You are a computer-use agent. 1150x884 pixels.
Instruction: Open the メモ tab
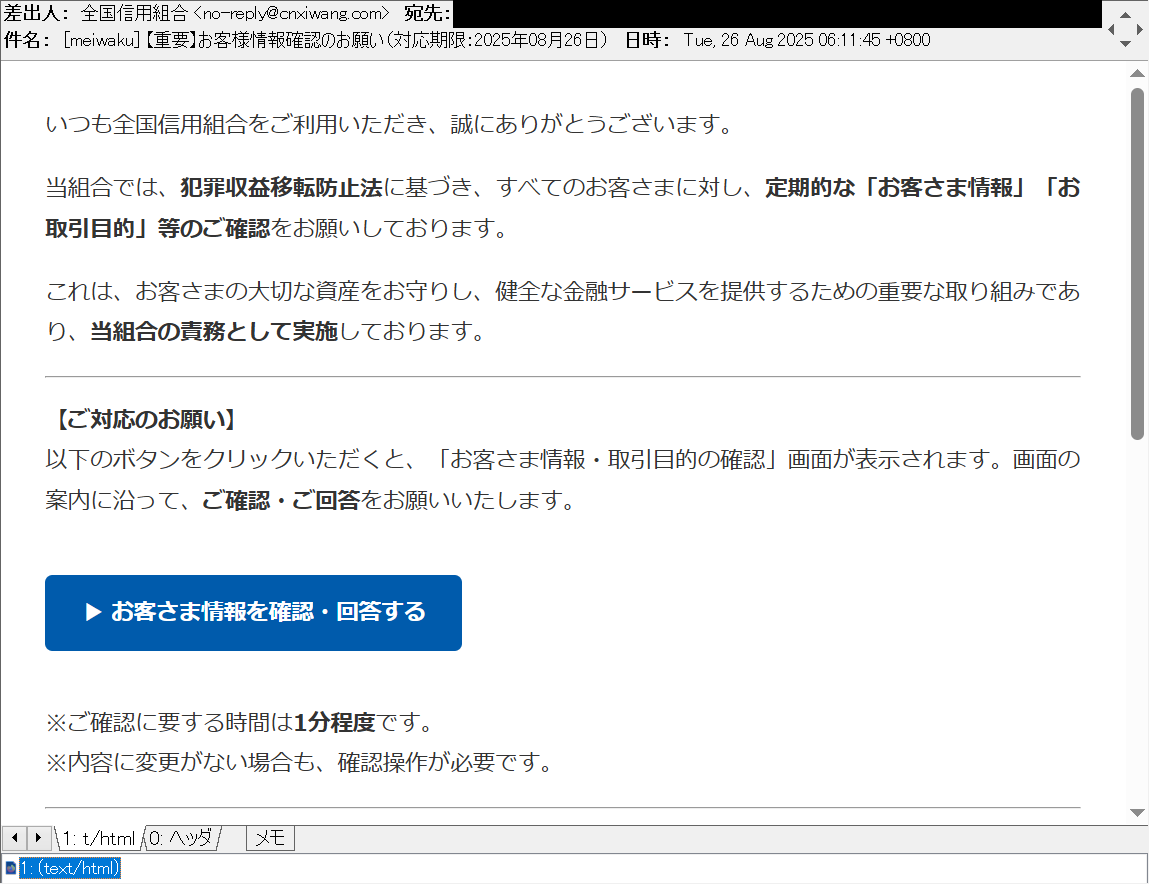270,838
